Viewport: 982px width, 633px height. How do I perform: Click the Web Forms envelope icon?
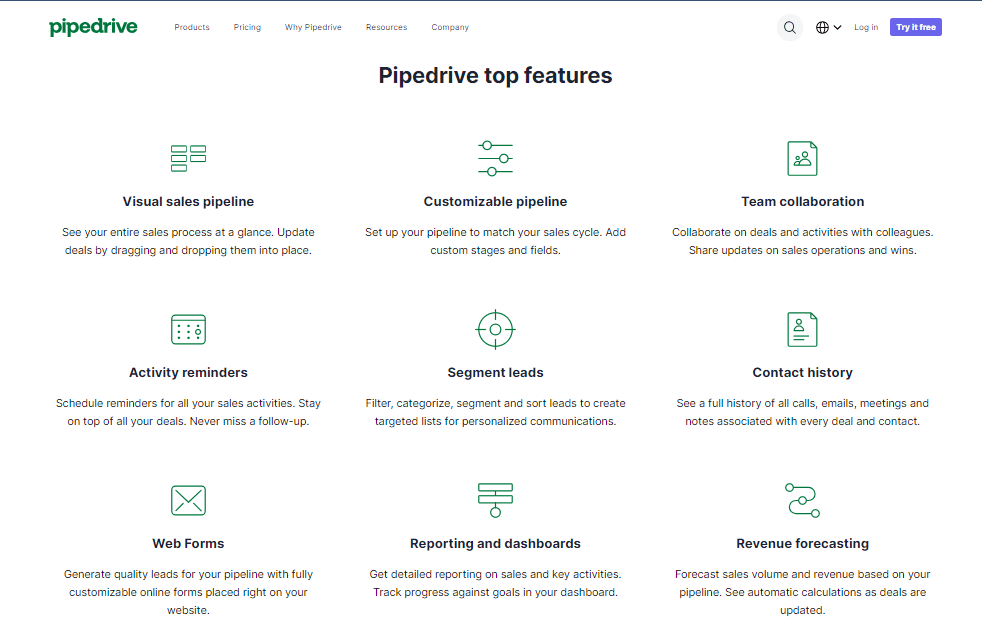click(189, 500)
